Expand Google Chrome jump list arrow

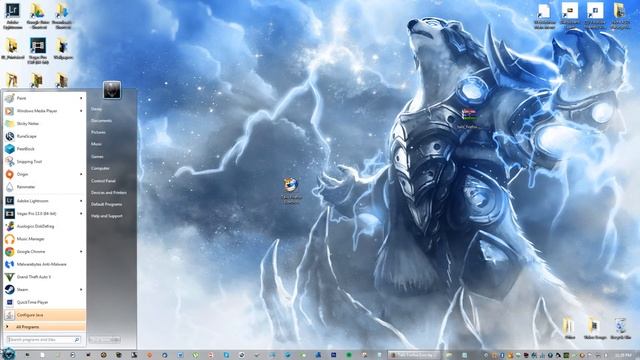pos(81,251)
